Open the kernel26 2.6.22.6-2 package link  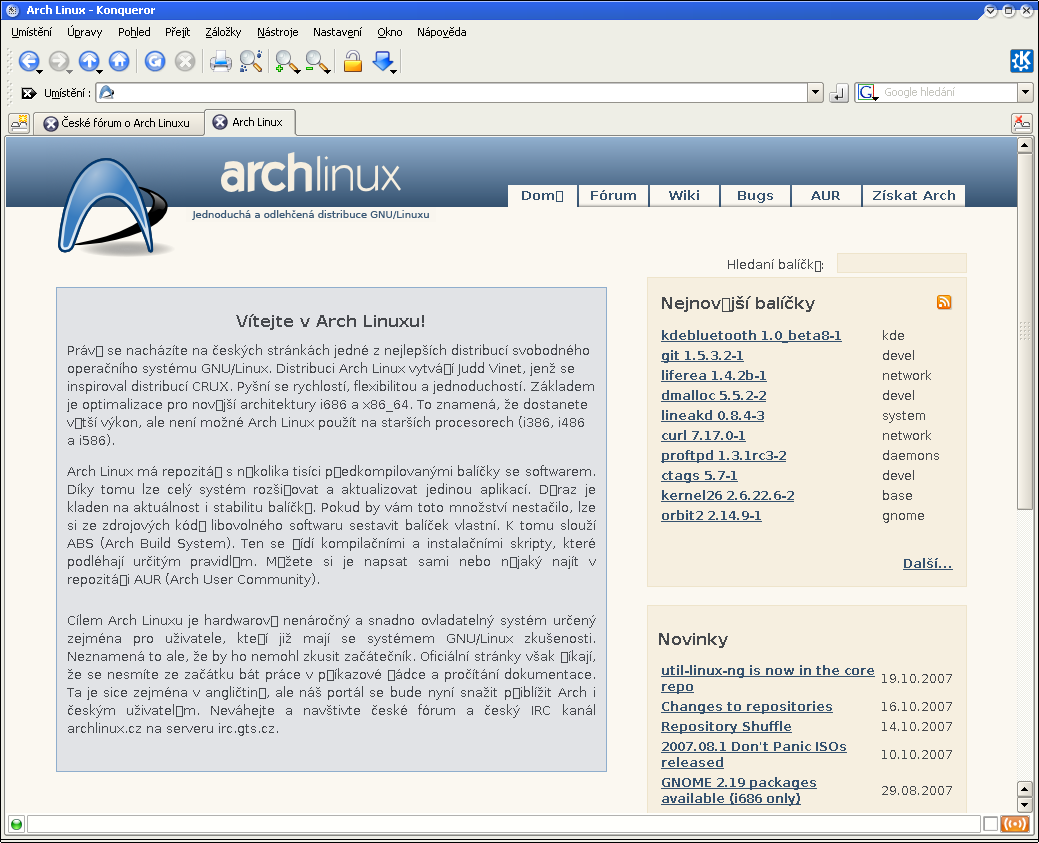[x=727, y=496]
